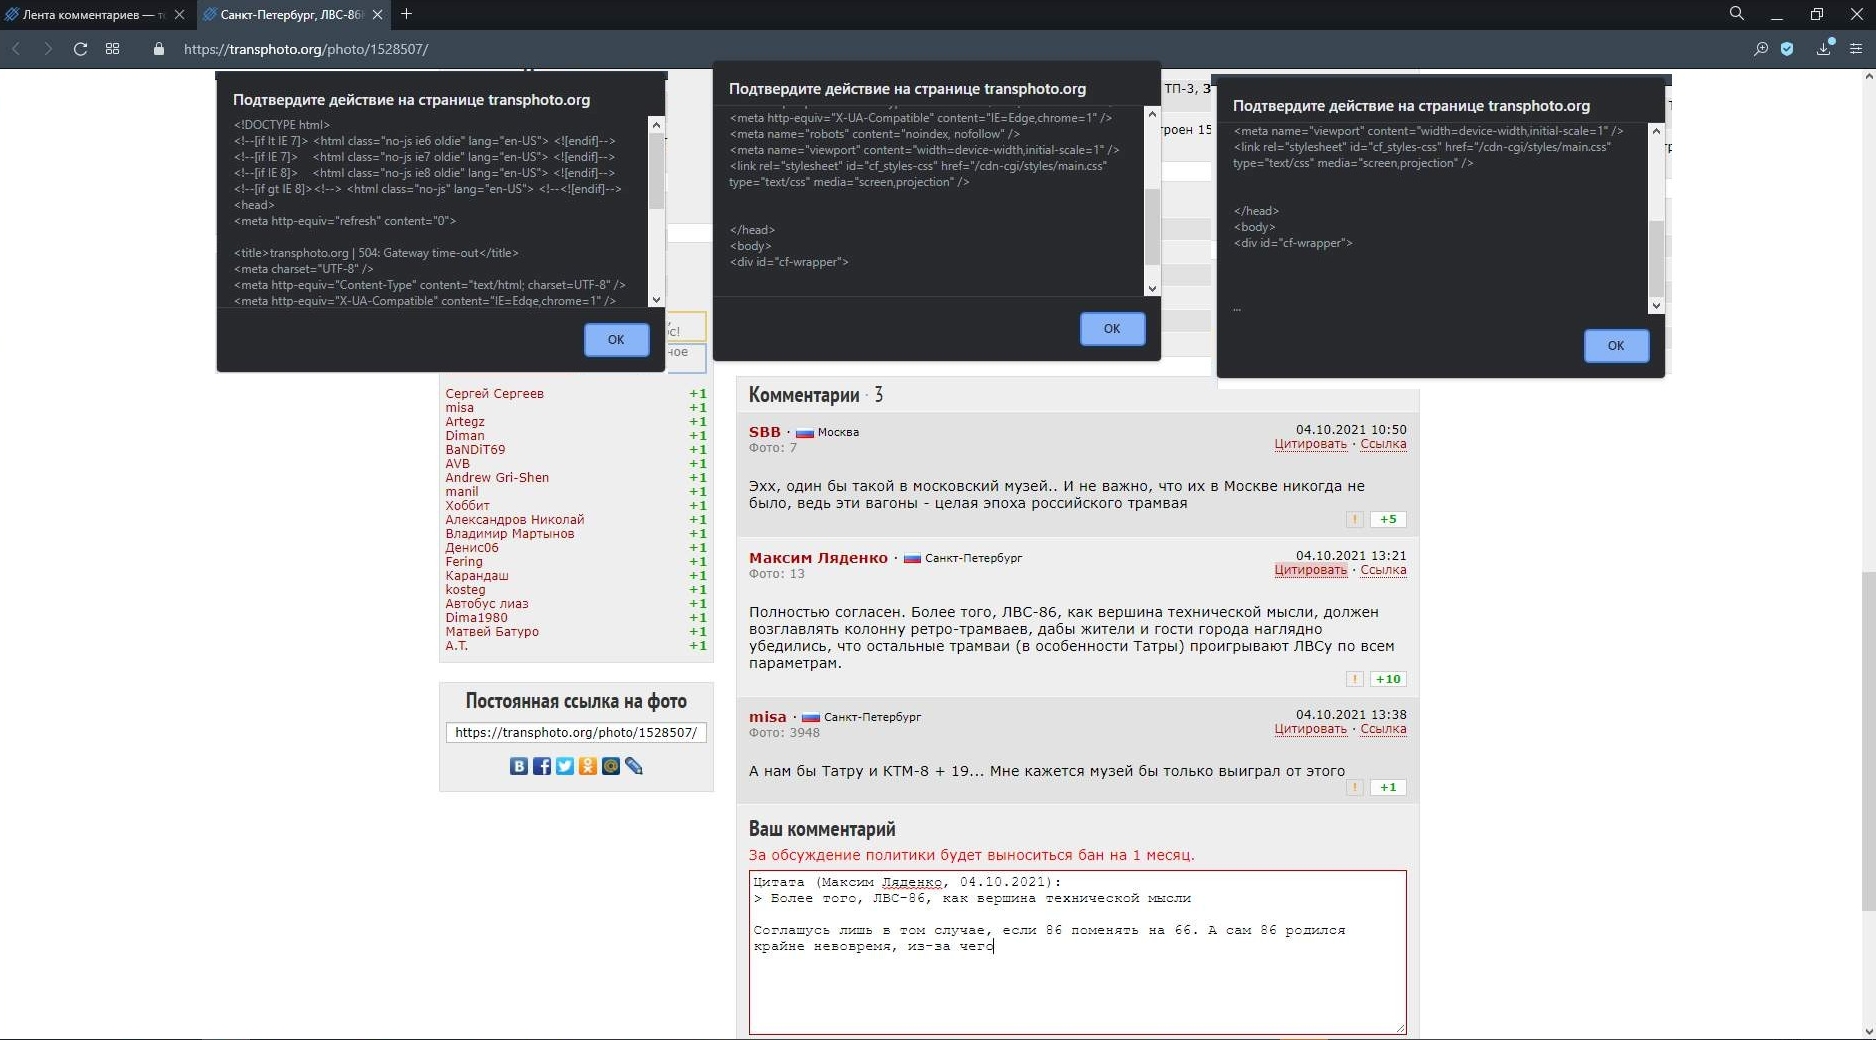Quote SBB's comment via Цитировать
The height and width of the screenshot is (1040, 1876).
point(1310,444)
